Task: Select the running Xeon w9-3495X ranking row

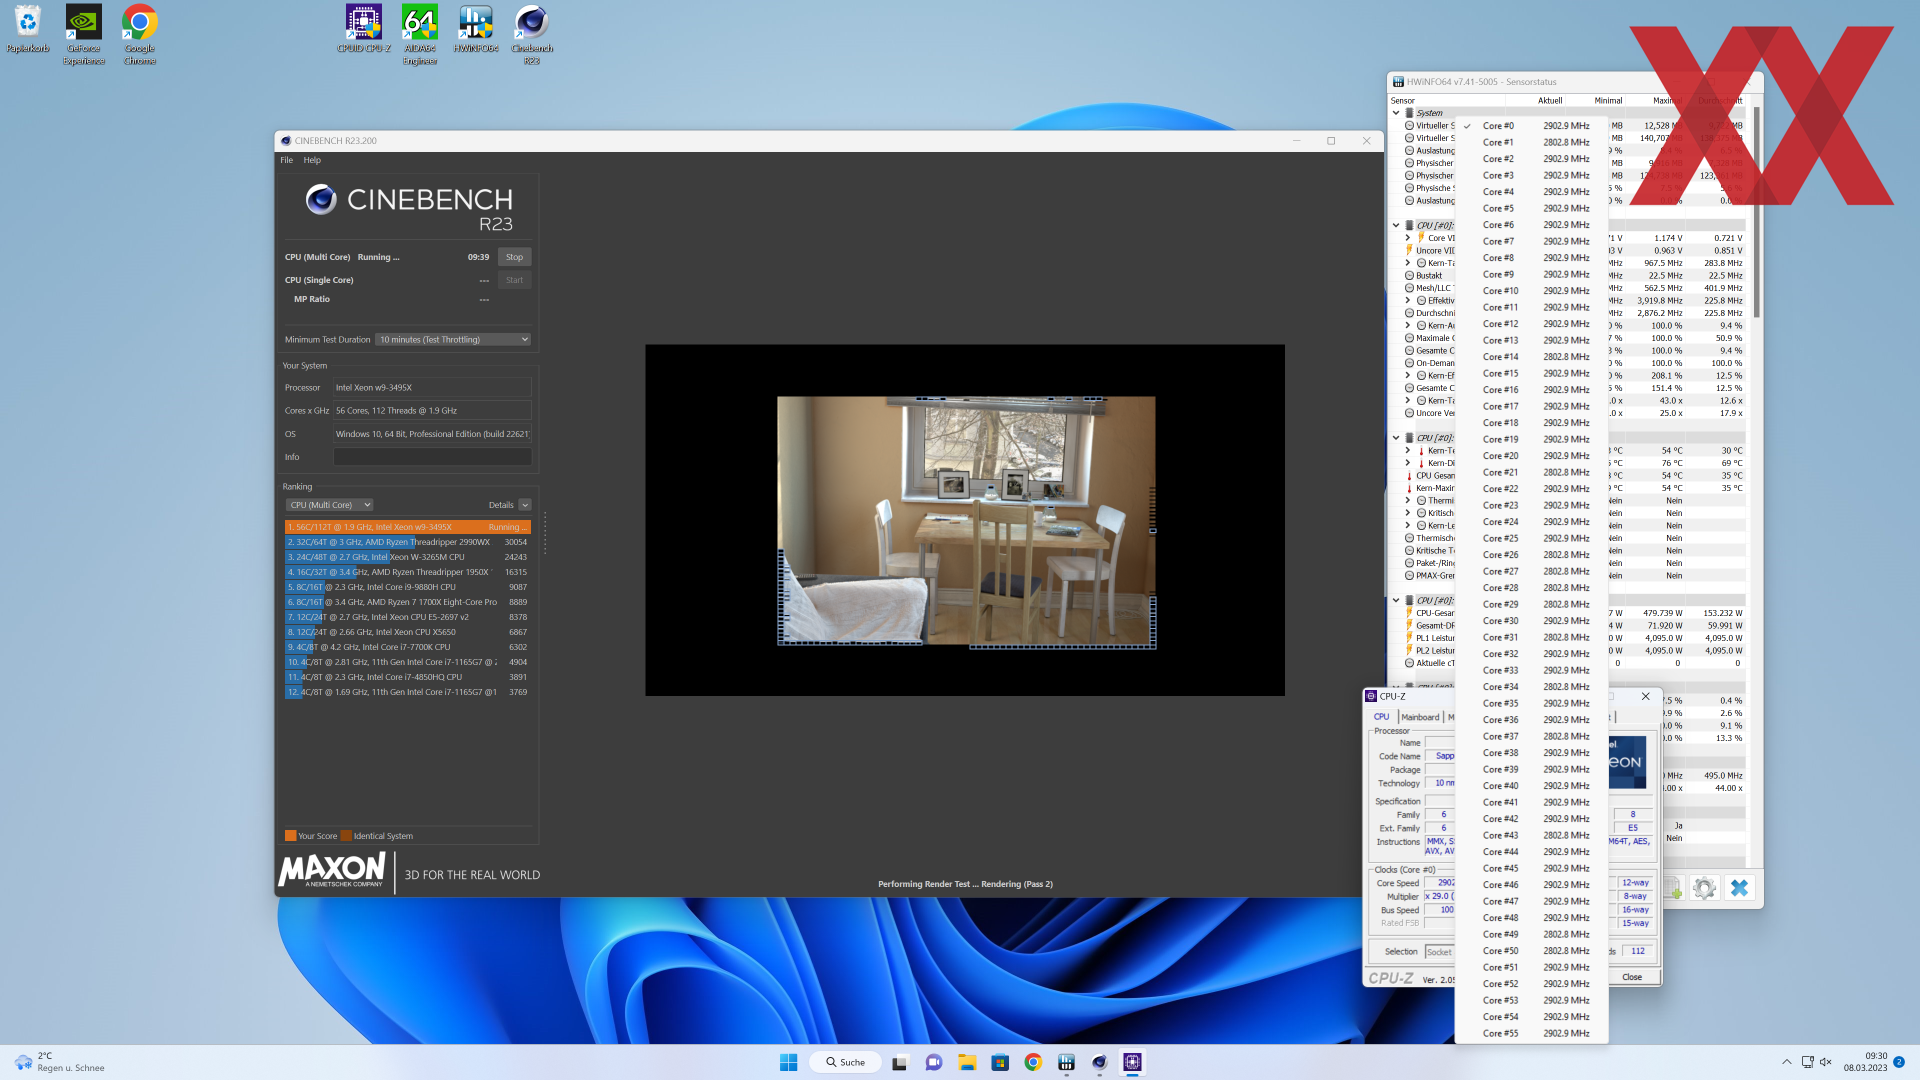Action: 408,527
